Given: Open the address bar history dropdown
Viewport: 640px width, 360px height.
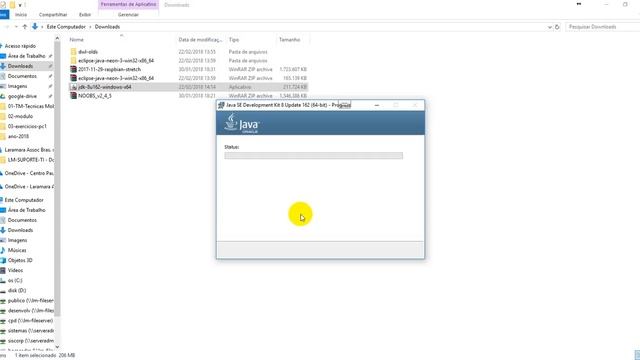Looking at the screenshot, I should pos(549,27).
